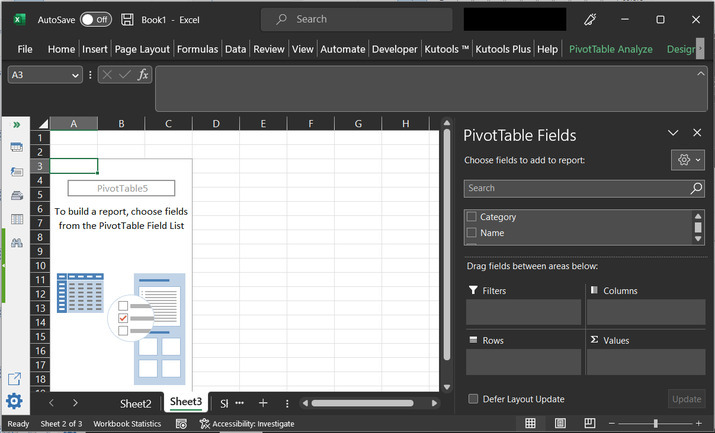Open PivotTable Fields task pane options chevron
The height and width of the screenshot is (433, 715).
[672, 133]
